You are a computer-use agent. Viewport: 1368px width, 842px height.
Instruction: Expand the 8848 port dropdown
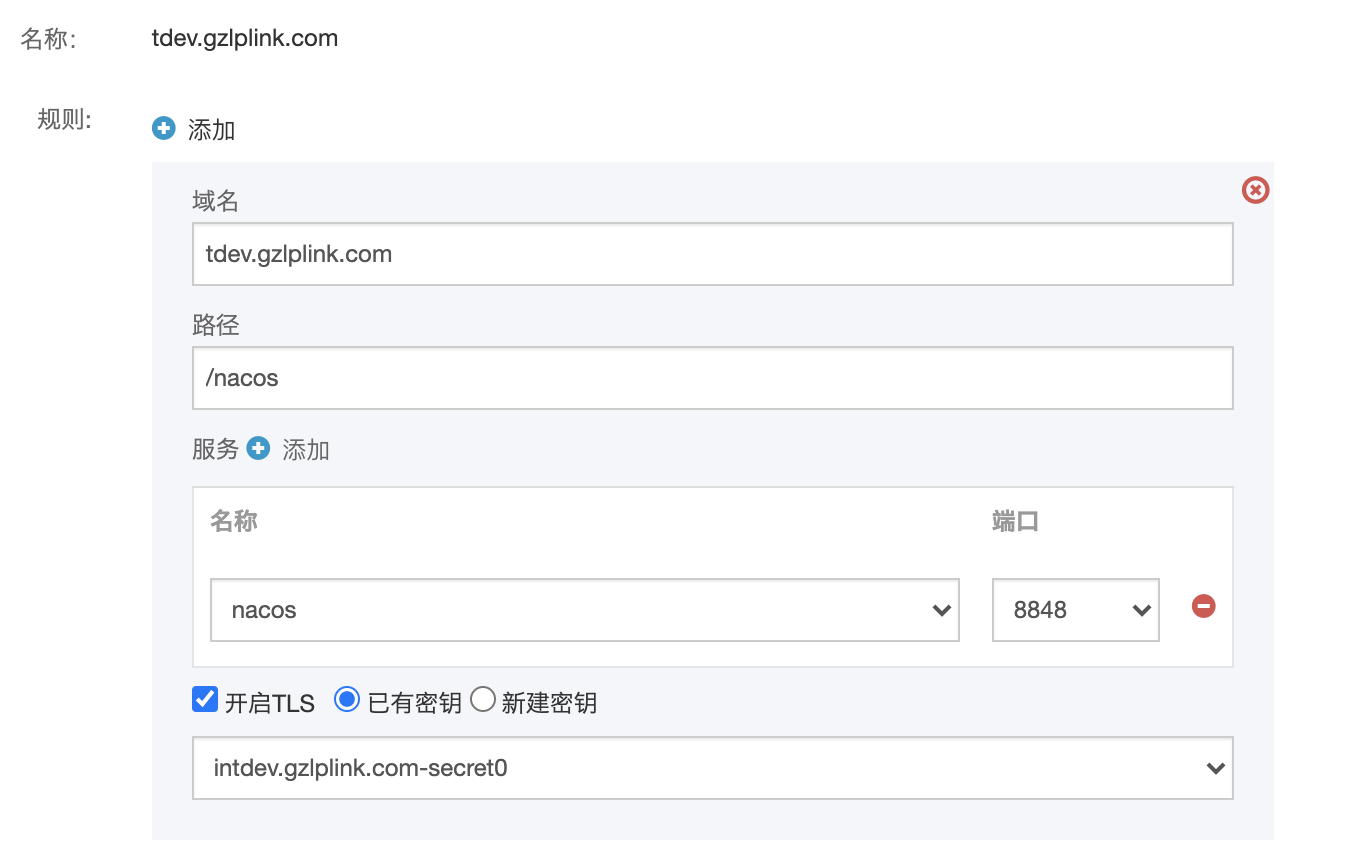click(x=1075, y=609)
